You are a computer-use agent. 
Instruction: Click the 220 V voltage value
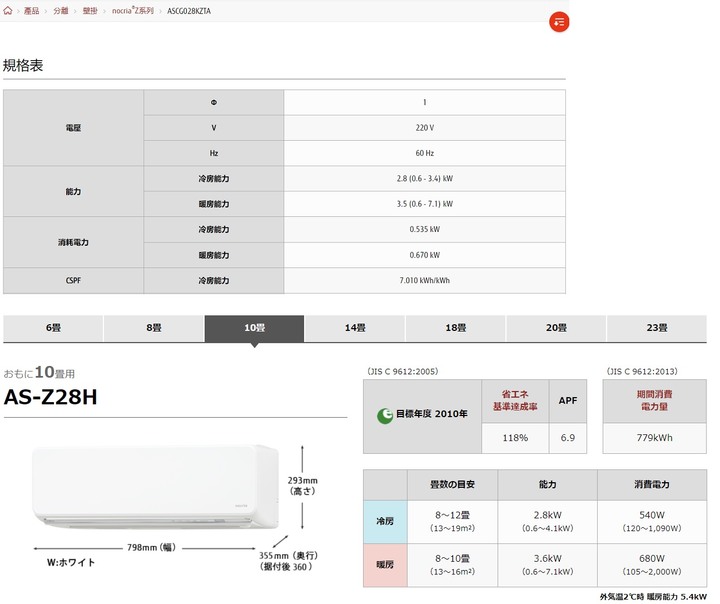click(424, 128)
